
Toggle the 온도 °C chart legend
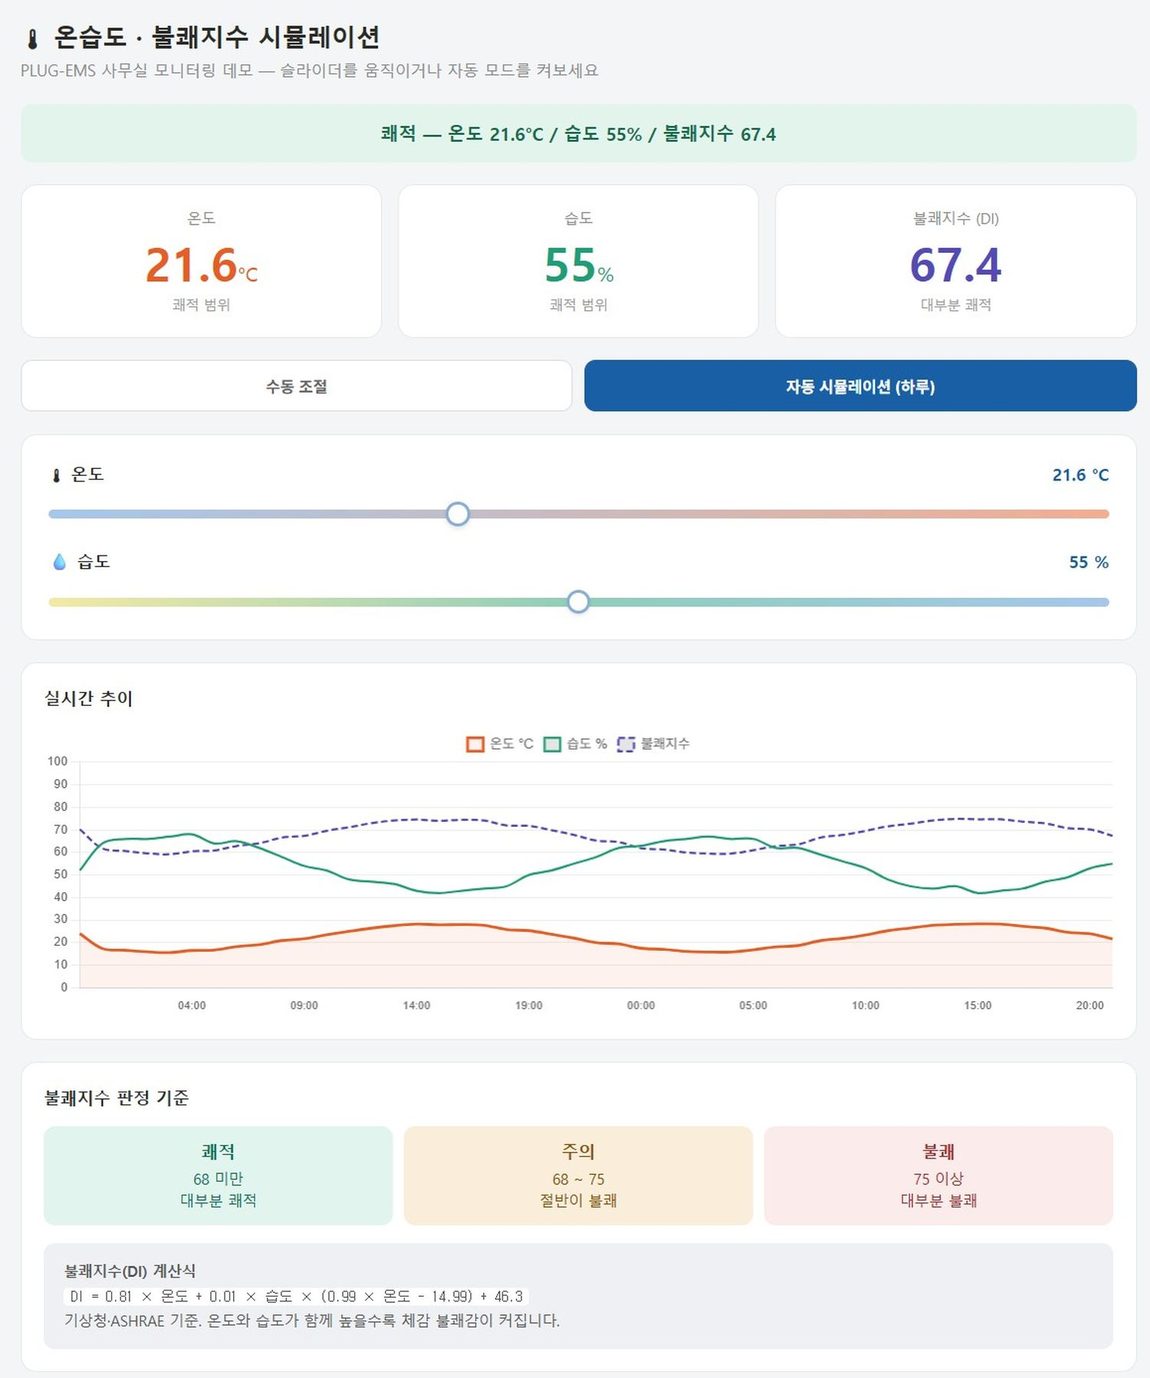(x=500, y=744)
